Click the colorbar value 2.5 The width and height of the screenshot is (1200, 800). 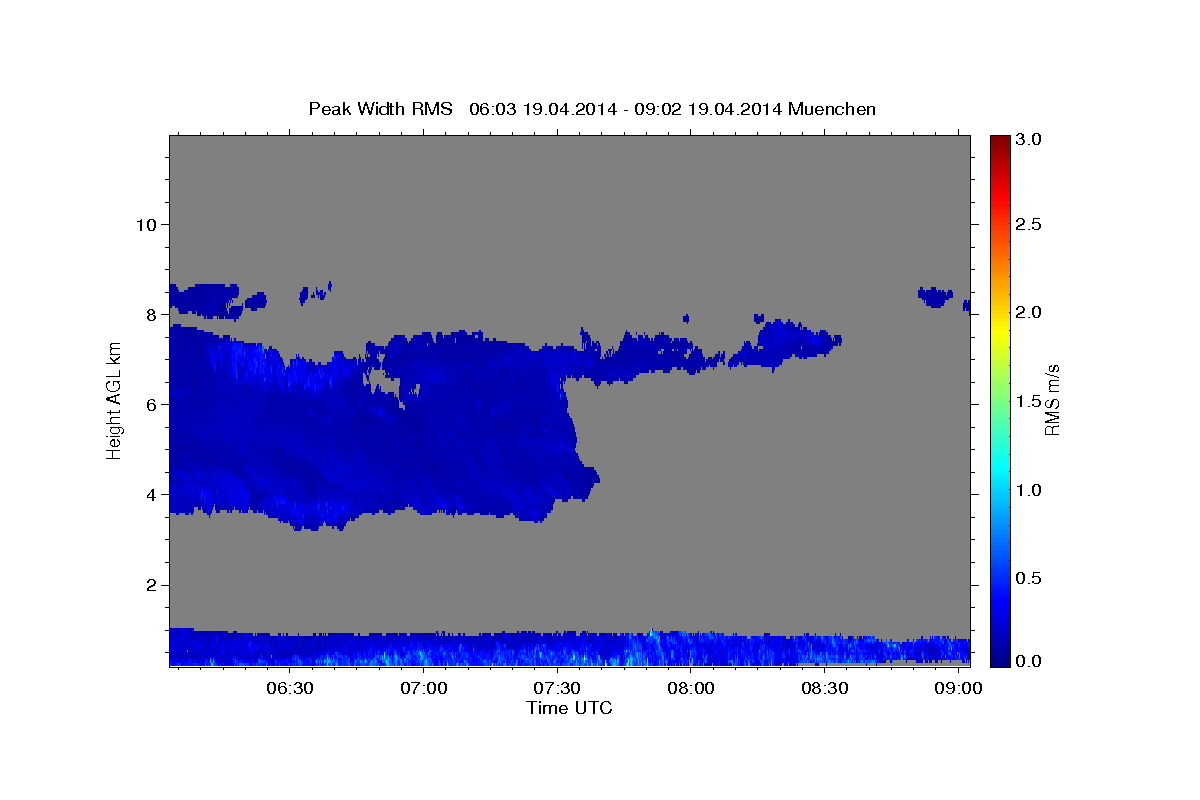click(1031, 224)
